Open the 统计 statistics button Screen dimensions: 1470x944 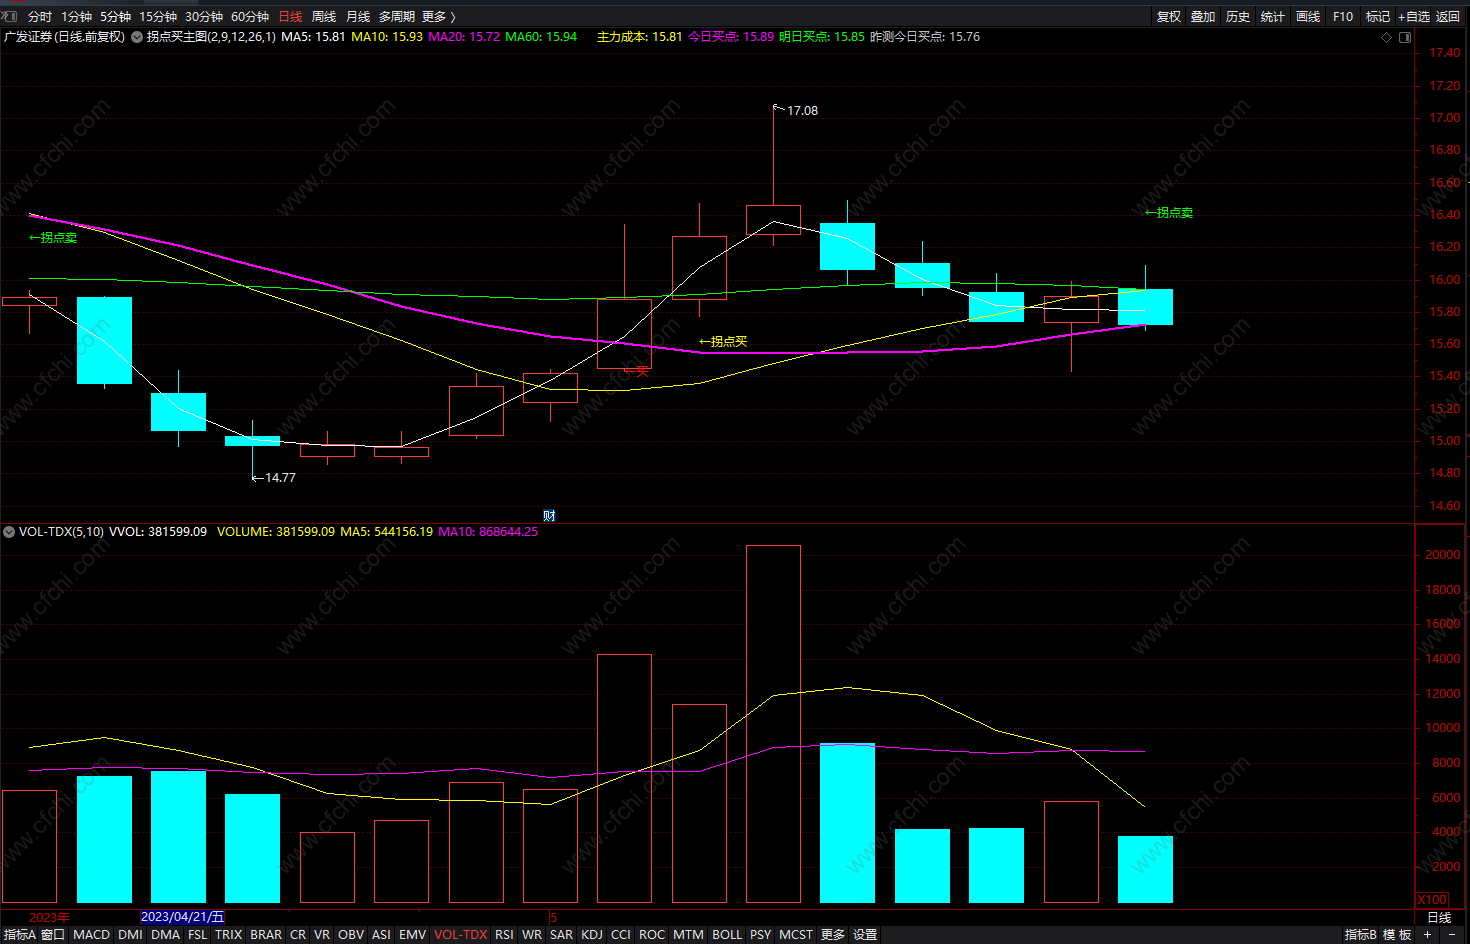click(1273, 17)
